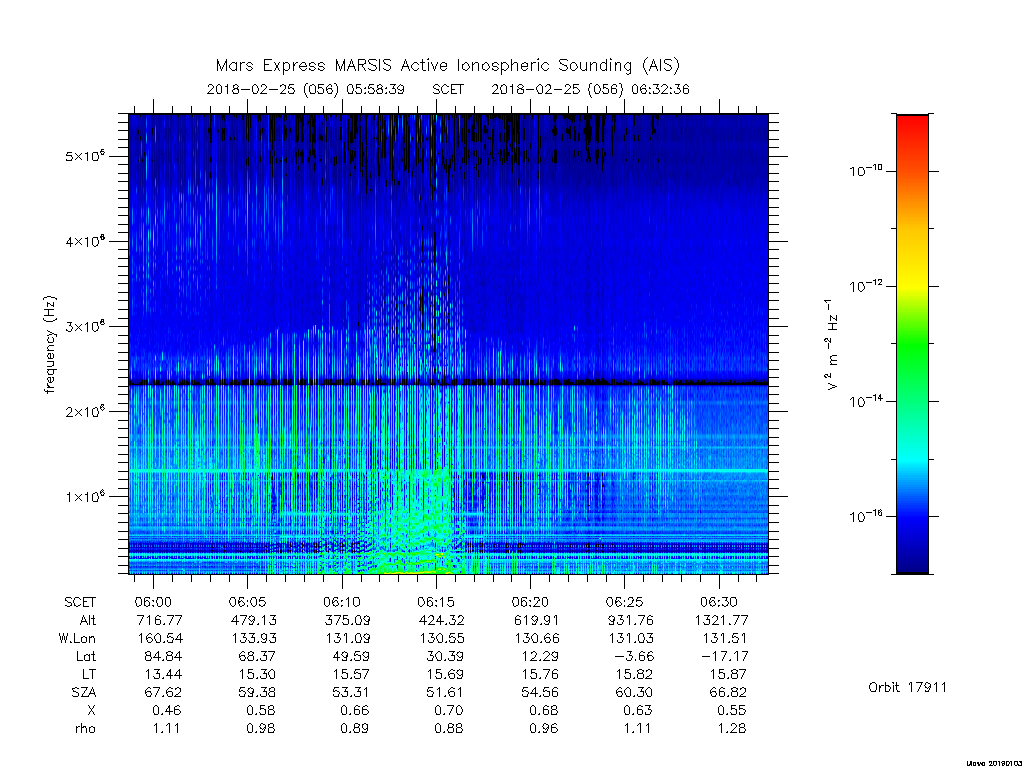Click the bright green signal burst near 06:15
The height and width of the screenshot is (768, 1024).
(418, 522)
